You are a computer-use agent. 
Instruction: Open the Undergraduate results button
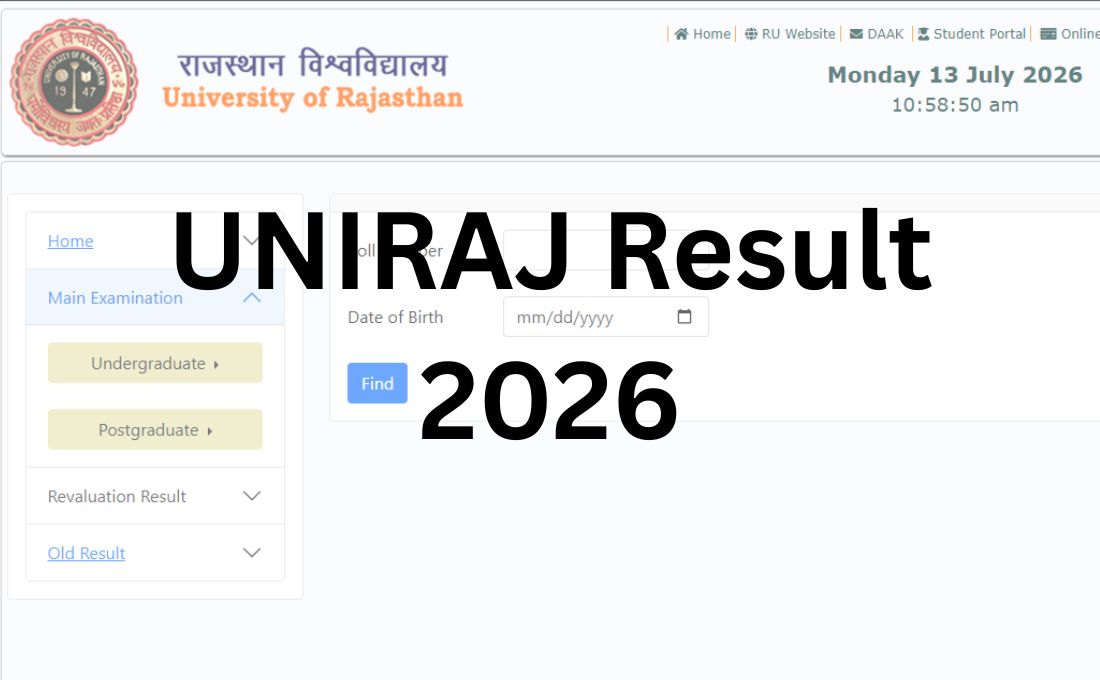pos(155,363)
